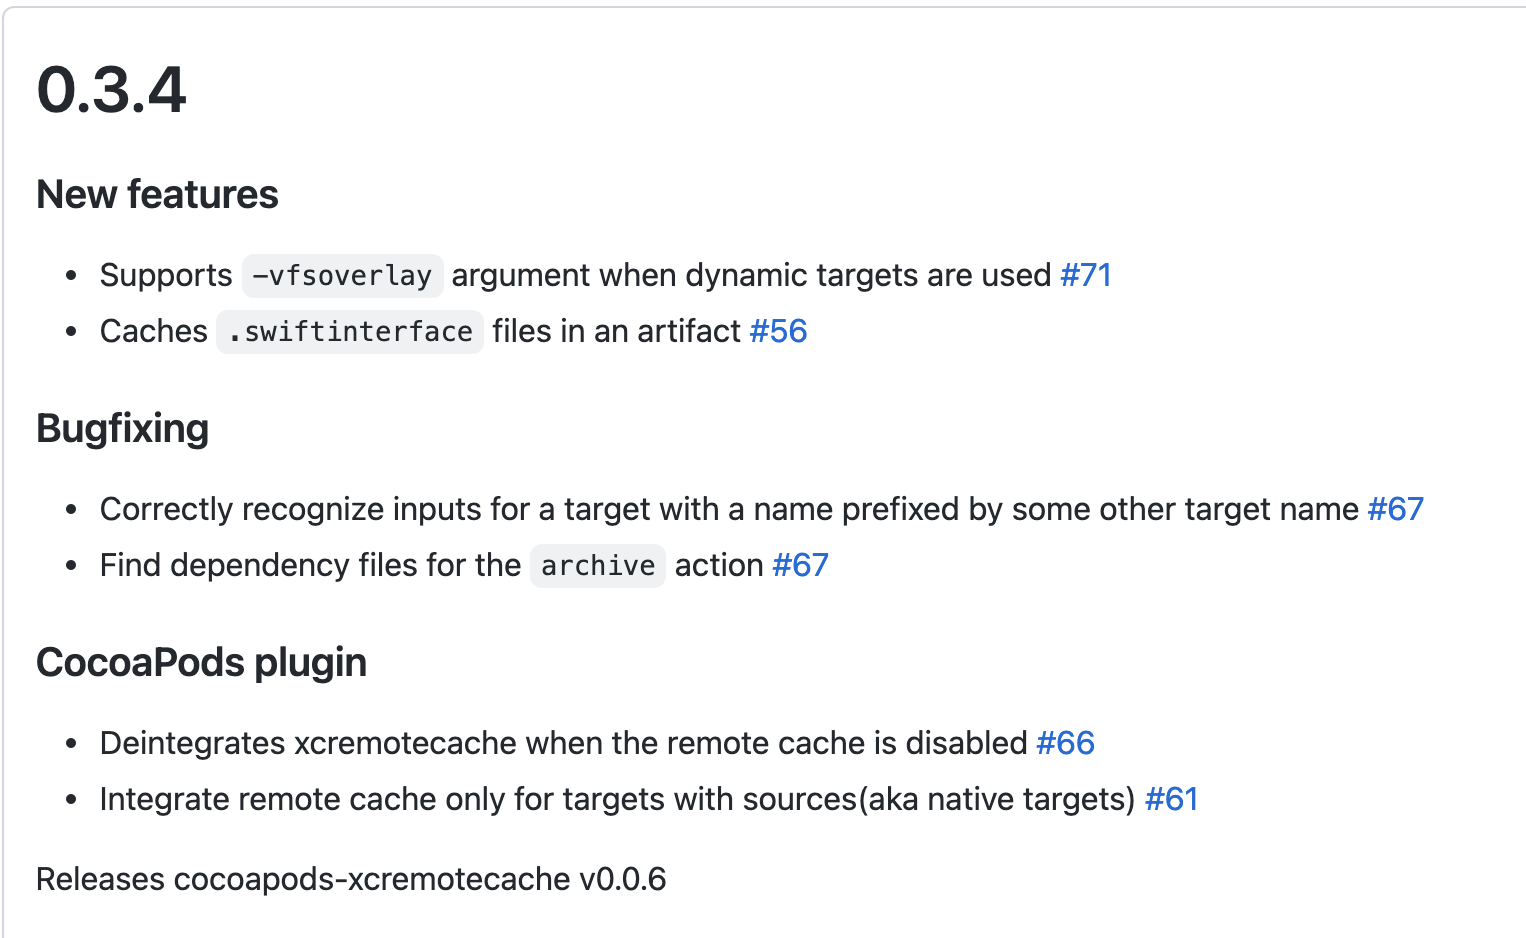The height and width of the screenshot is (938, 1526).
Task: Select the 'Bugfixing' section heading
Action: click(x=122, y=429)
